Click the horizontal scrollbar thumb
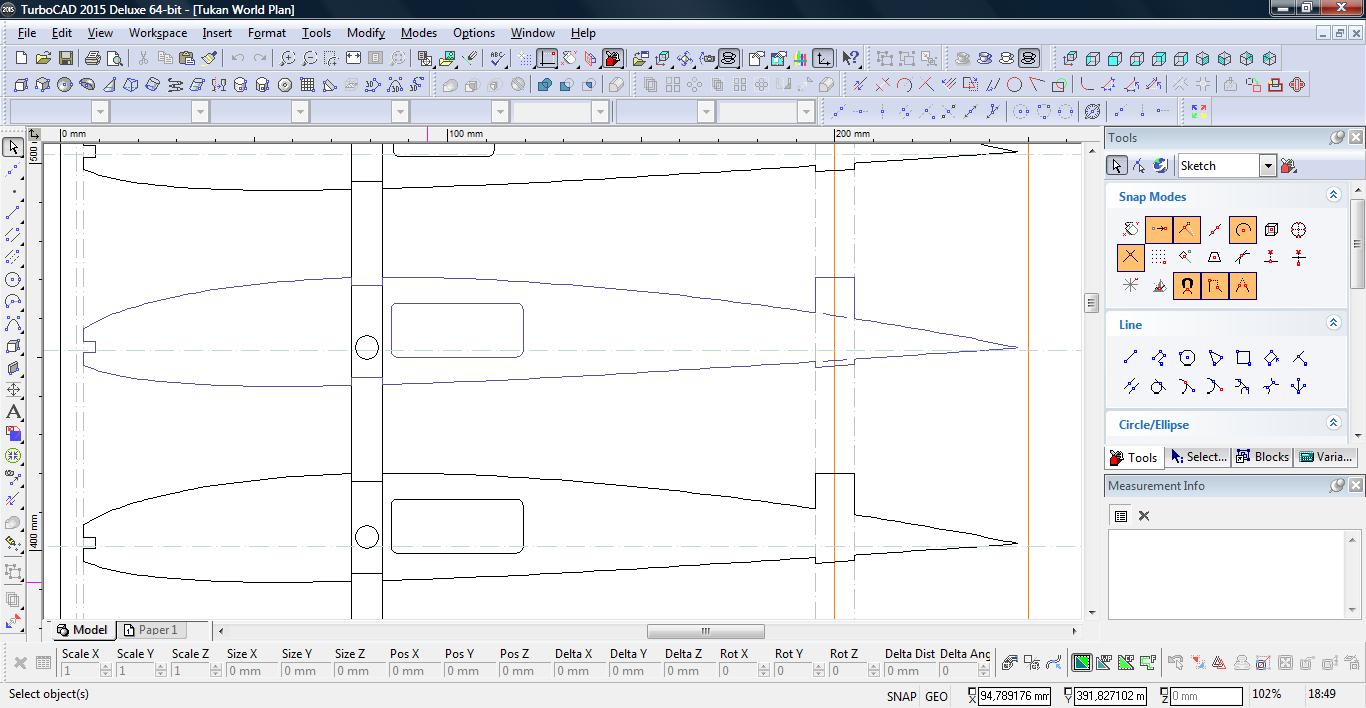 pyautogui.click(x=705, y=631)
